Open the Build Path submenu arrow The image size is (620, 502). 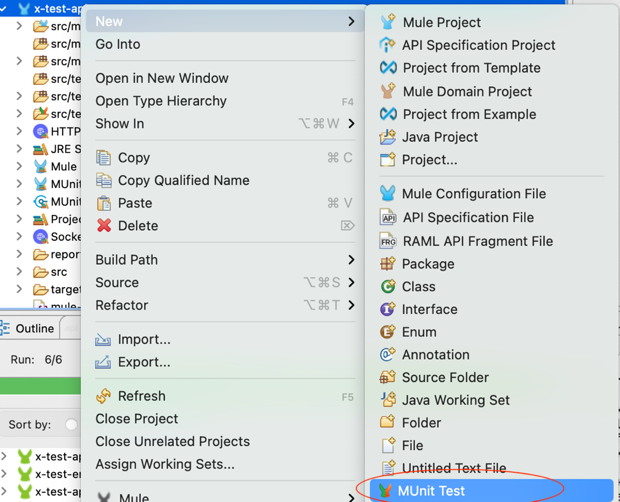tap(351, 260)
